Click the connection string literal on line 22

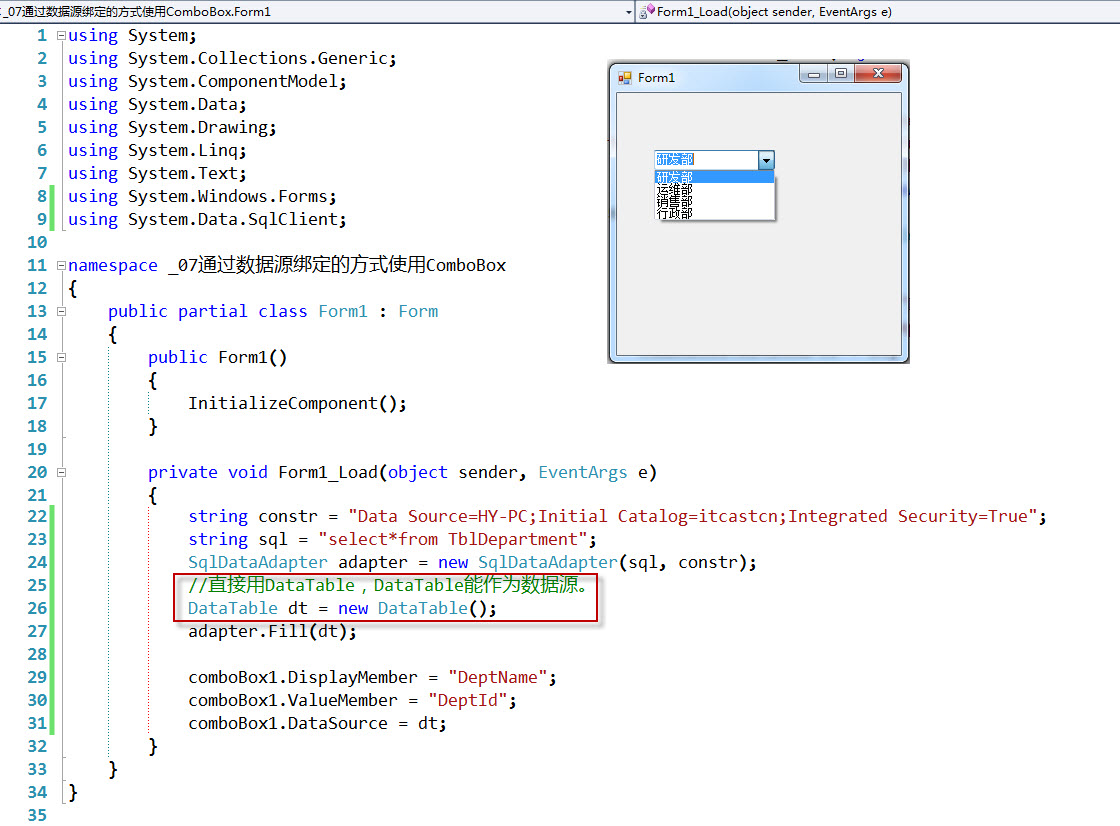tap(692, 517)
